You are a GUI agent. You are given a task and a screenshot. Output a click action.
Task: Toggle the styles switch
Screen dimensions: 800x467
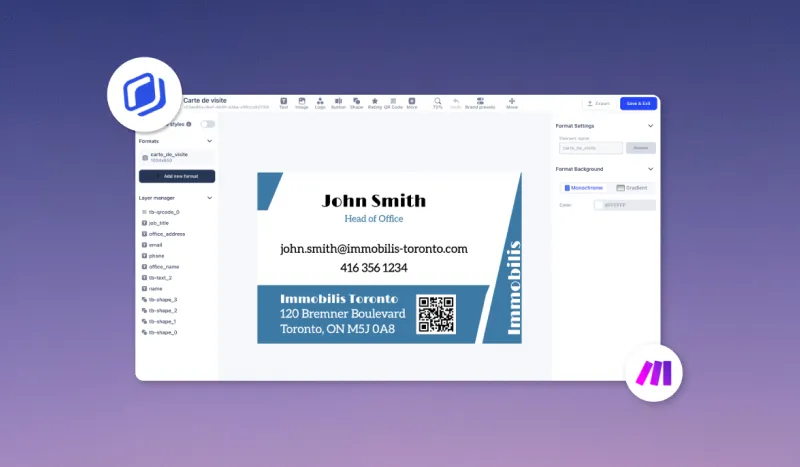(207, 124)
